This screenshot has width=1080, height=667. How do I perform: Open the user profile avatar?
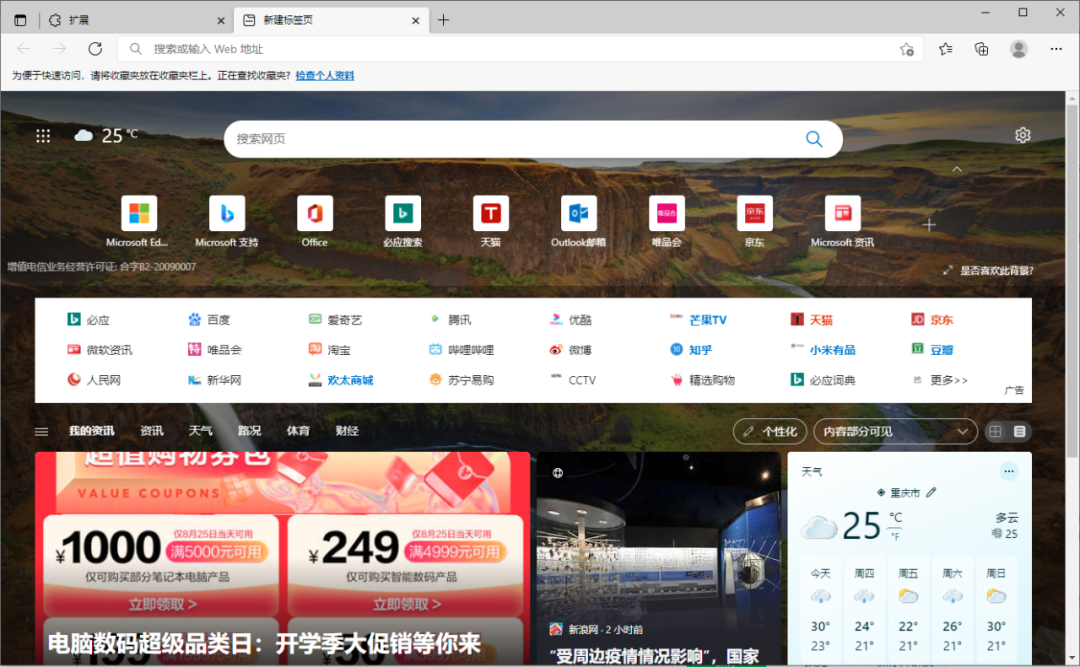pos(1019,49)
